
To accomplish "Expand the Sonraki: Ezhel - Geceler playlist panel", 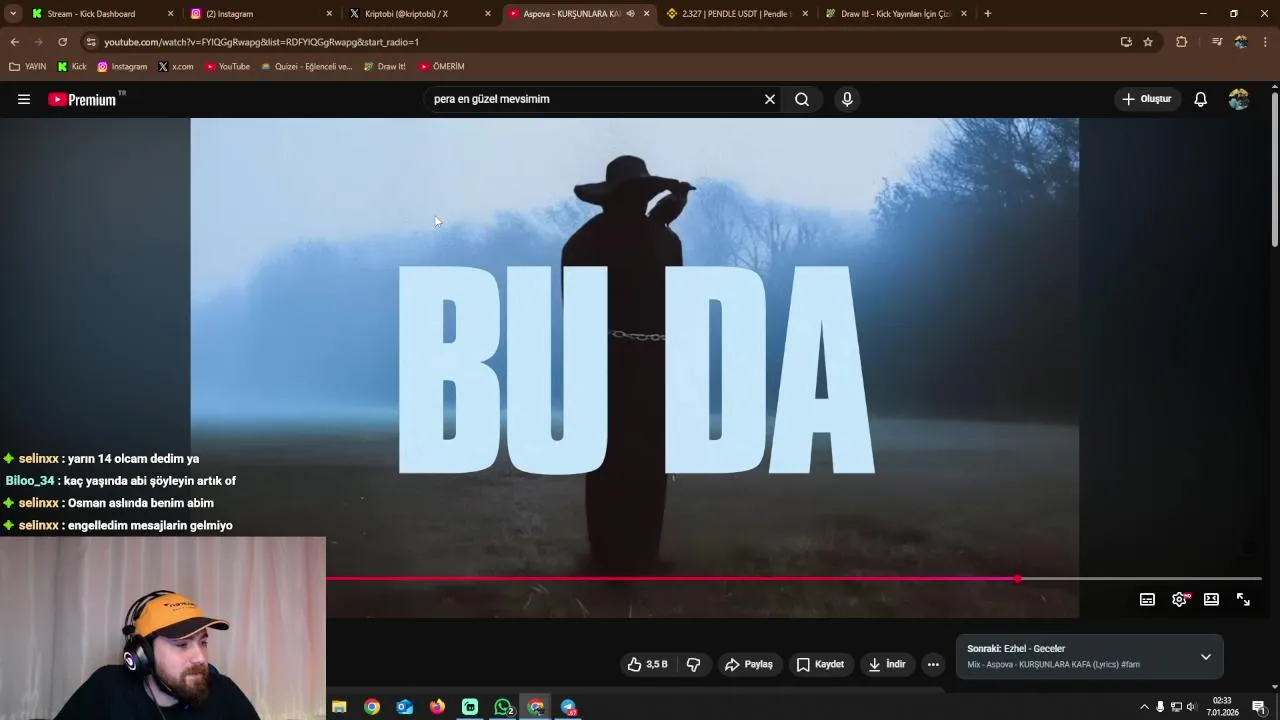I will [x=1206, y=657].
